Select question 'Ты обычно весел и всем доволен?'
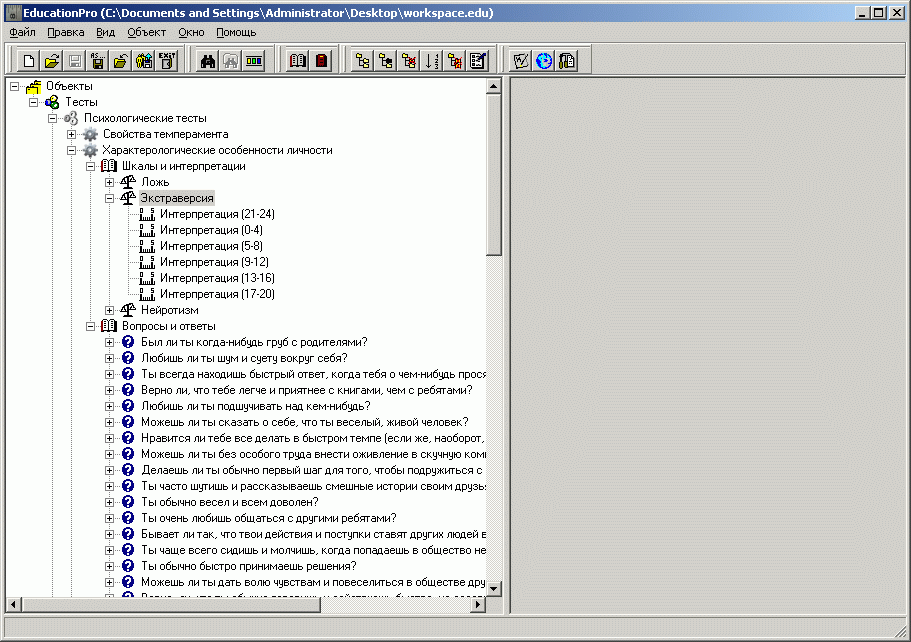The height and width of the screenshot is (642, 911). point(229,502)
